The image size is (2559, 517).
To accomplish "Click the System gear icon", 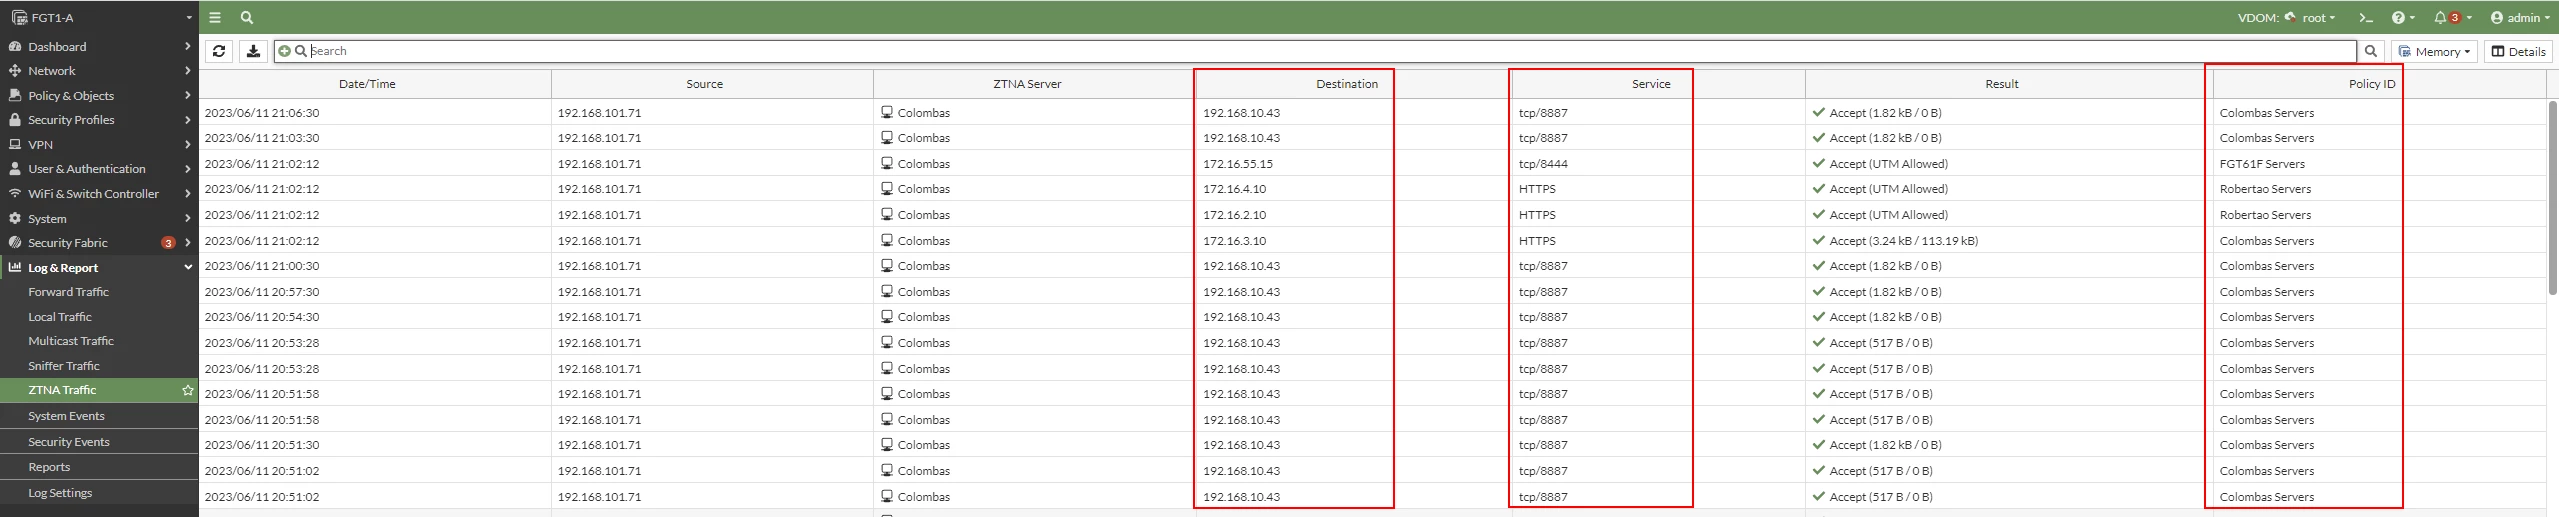I will click(x=15, y=218).
